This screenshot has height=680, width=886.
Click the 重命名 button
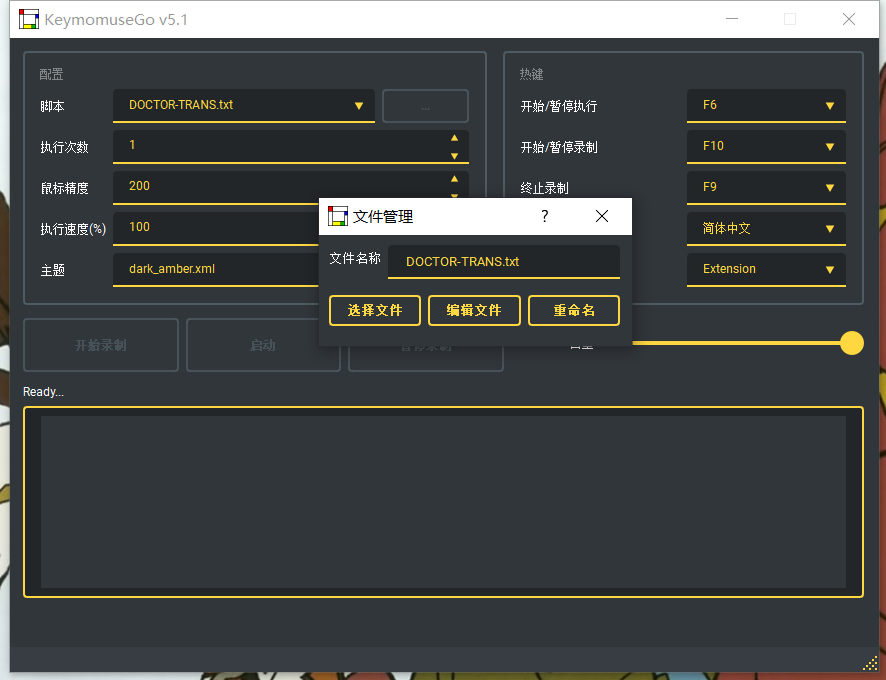tap(574, 311)
